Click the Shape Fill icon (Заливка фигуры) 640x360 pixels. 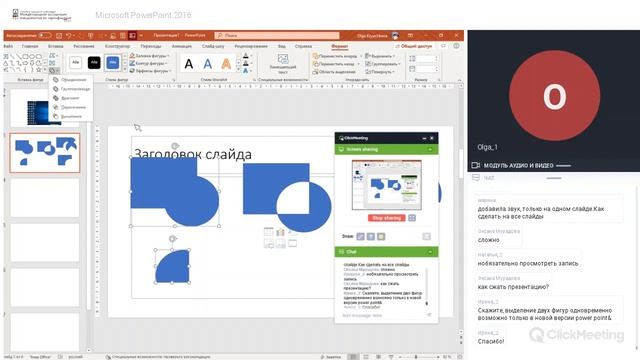point(132,56)
